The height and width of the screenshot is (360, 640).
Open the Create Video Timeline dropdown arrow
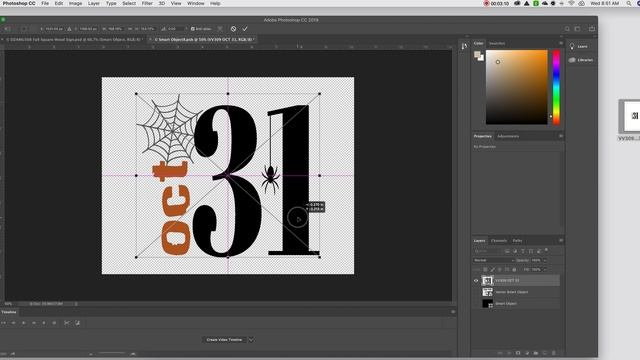pos(251,340)
